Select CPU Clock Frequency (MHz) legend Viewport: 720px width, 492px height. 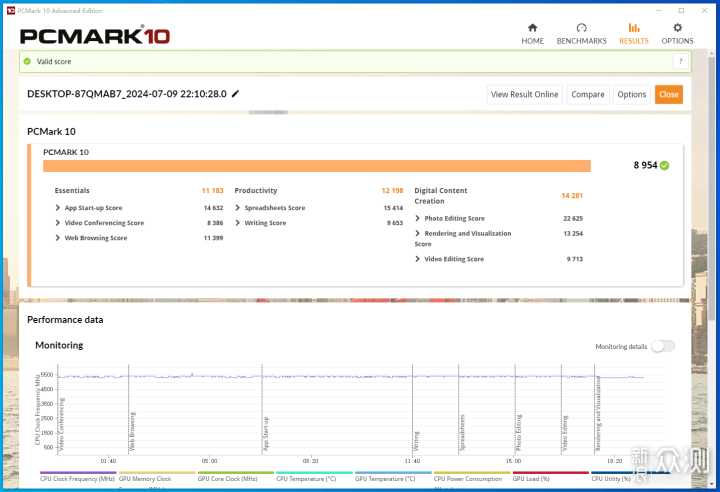tap(78, 478)
